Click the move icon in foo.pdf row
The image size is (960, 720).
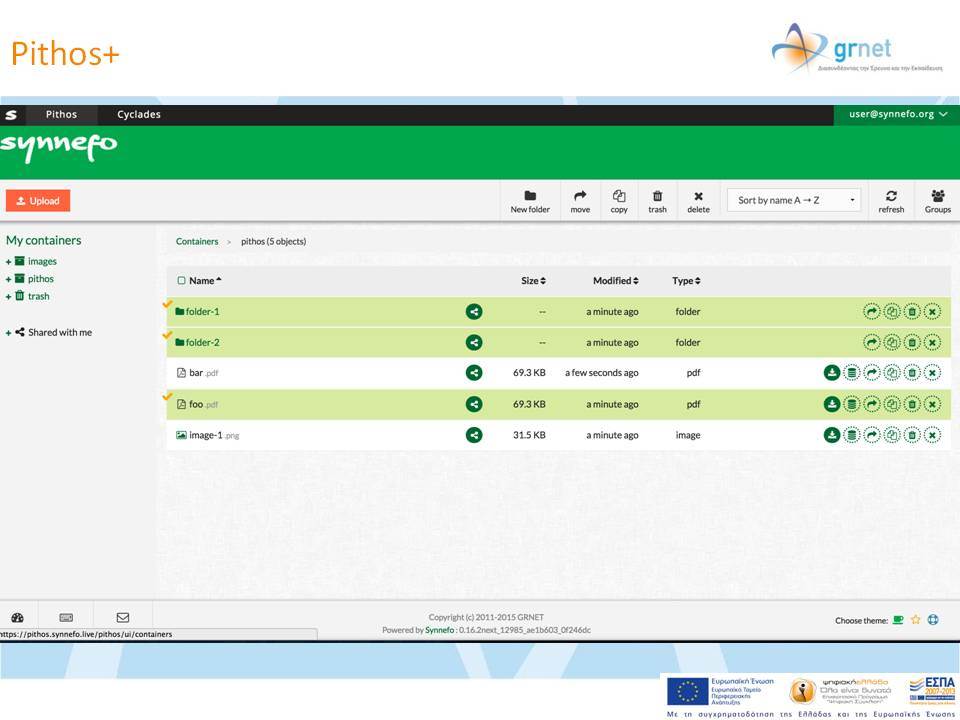coord(871,404)
